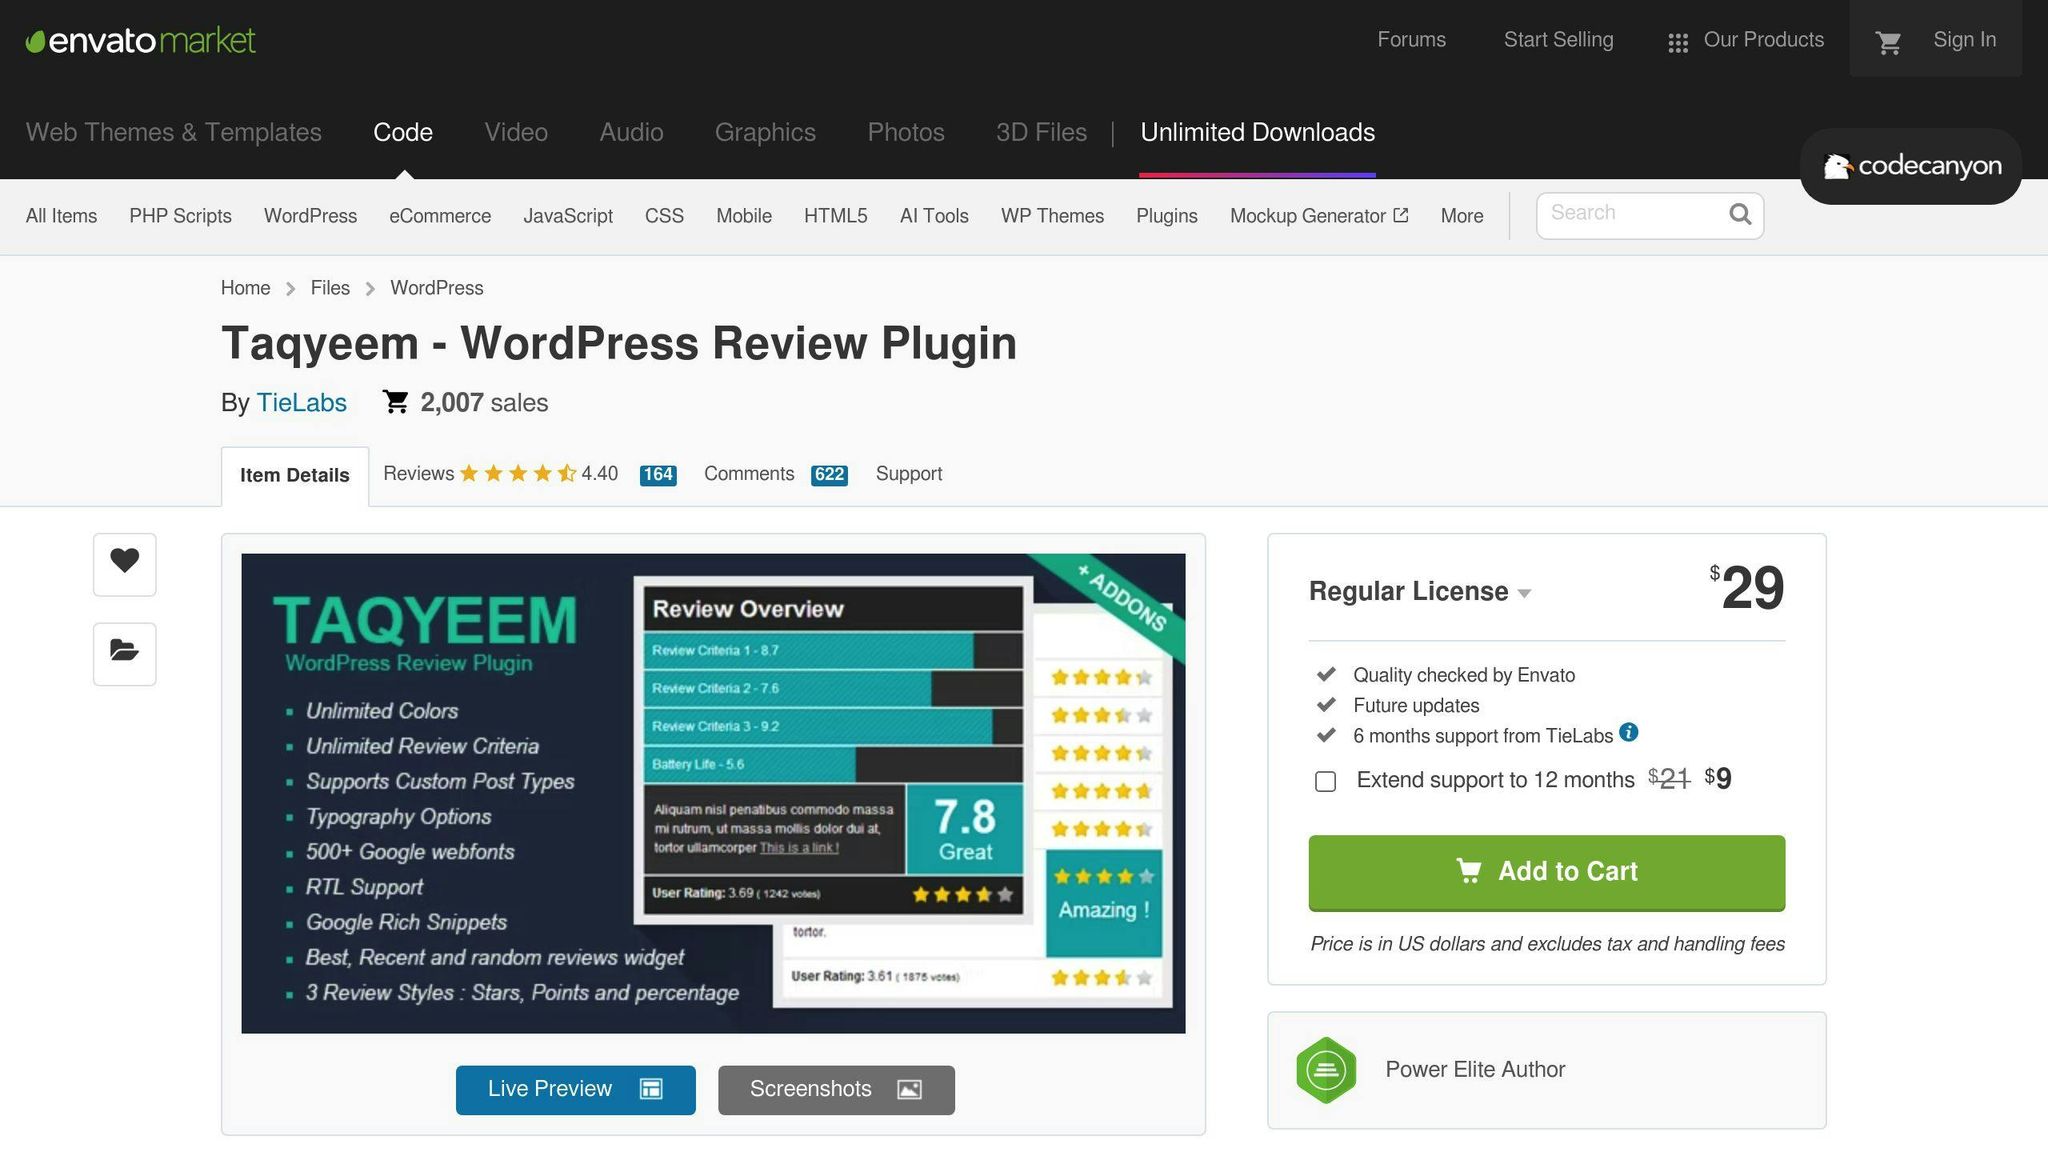Viewport: 2048px width, 1152px height.
Task: Open the More categories menu
Action: click(1461, 216)
